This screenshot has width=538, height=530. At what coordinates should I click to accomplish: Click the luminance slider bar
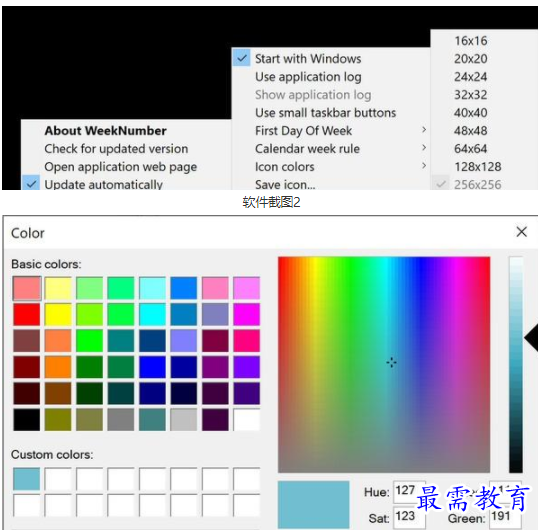[516, 364]
